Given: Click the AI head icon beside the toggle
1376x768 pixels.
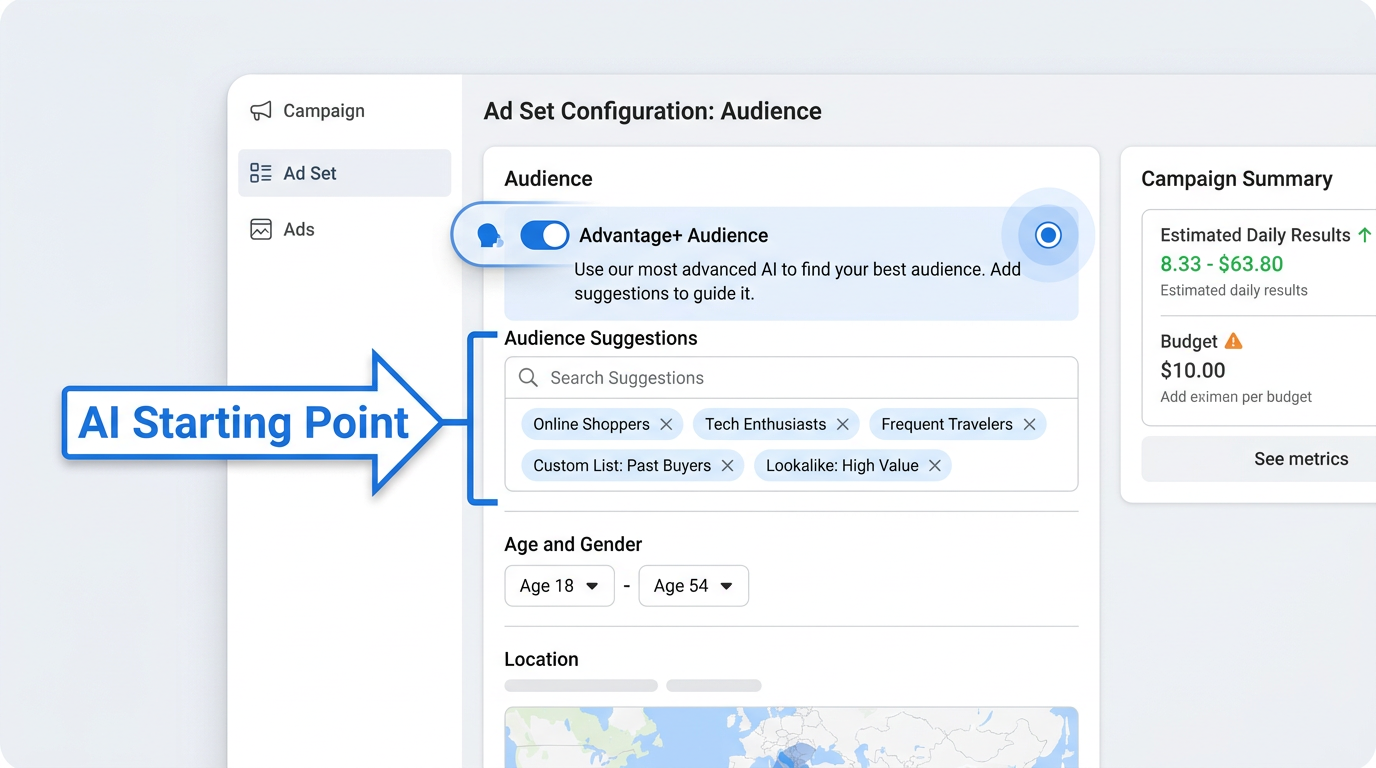Looking at the screenshot, I should 489,236.
